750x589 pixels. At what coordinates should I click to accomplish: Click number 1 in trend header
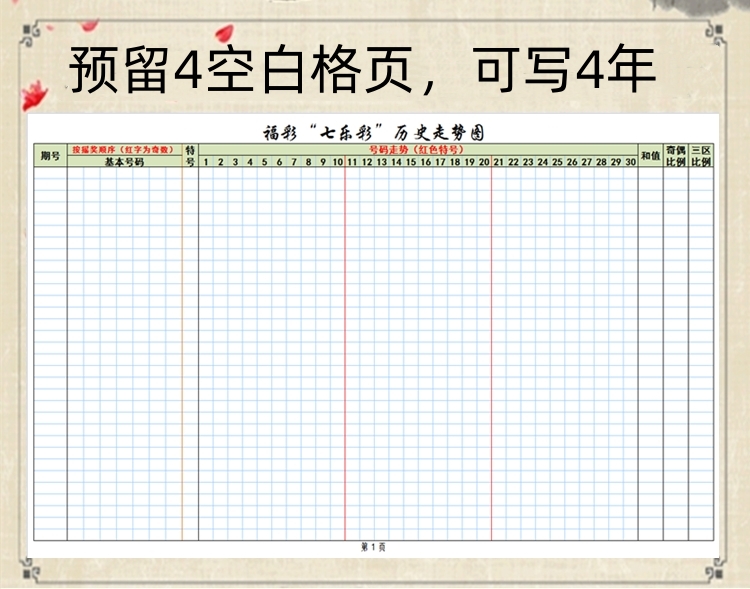coord(206,162)
